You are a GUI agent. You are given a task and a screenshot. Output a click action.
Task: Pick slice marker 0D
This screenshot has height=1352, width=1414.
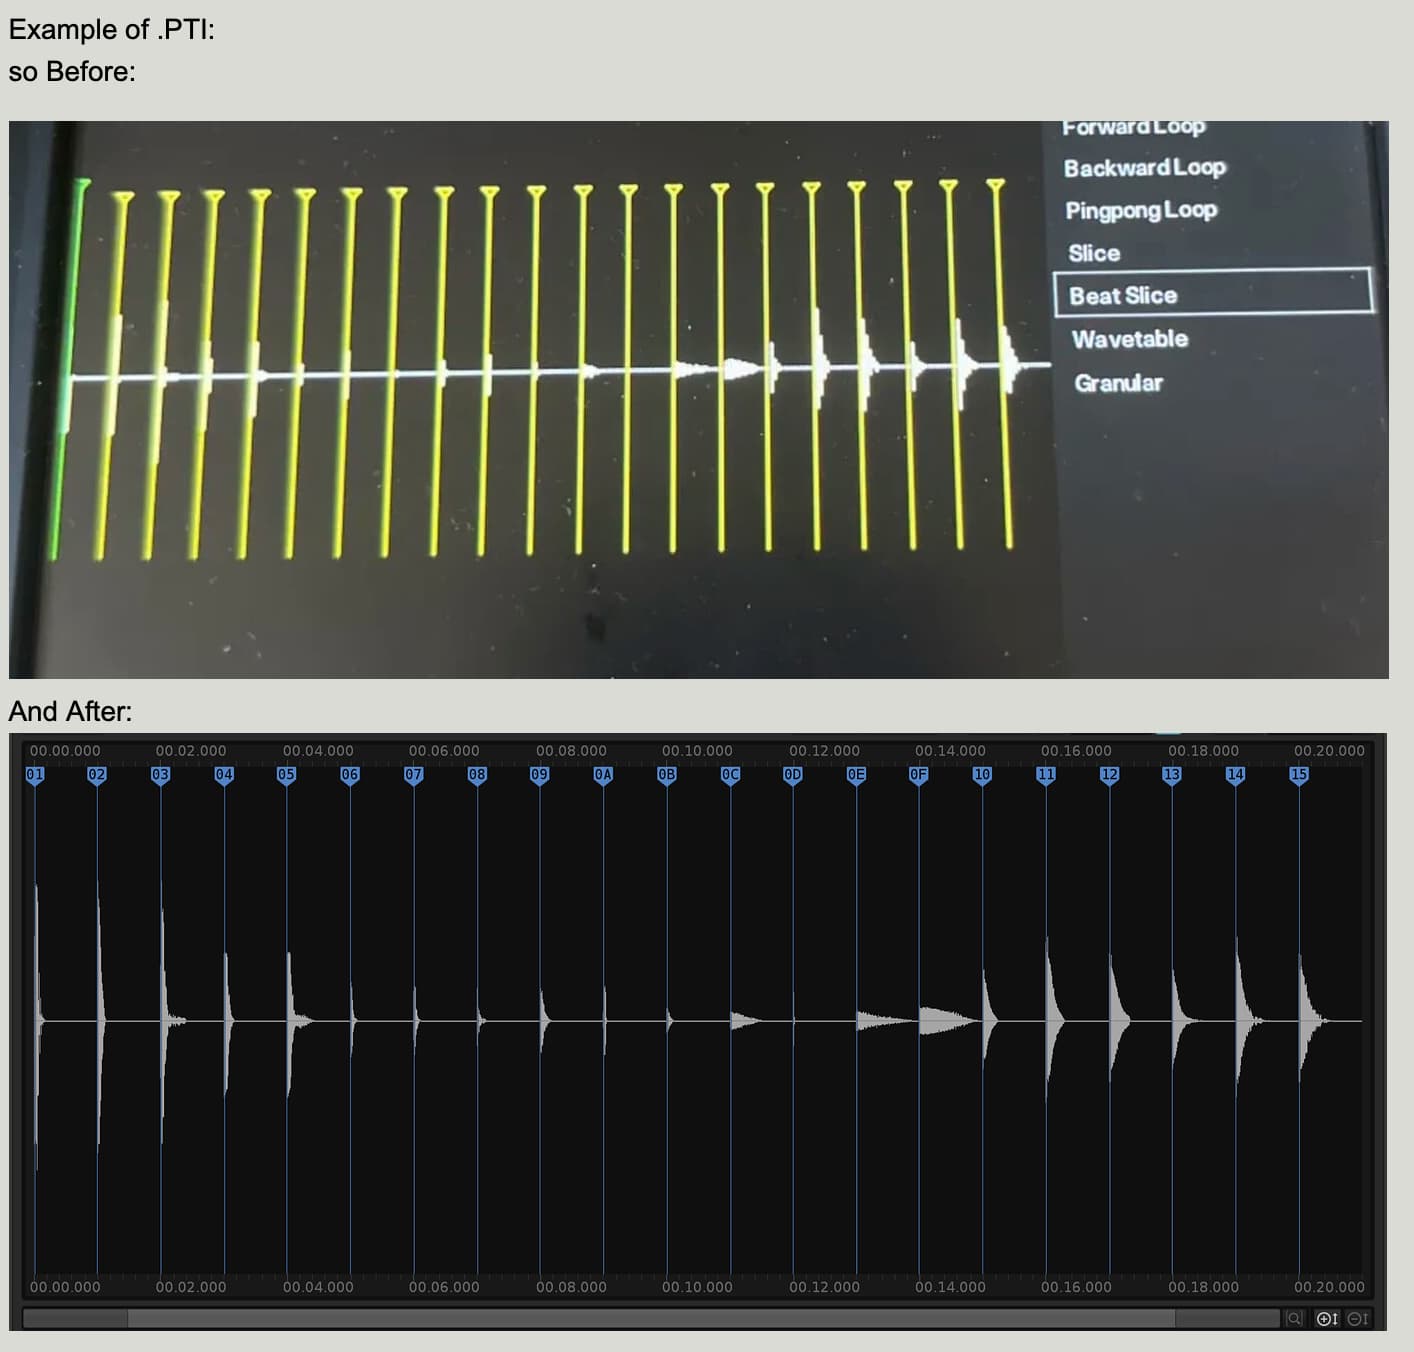click(792, 775)
